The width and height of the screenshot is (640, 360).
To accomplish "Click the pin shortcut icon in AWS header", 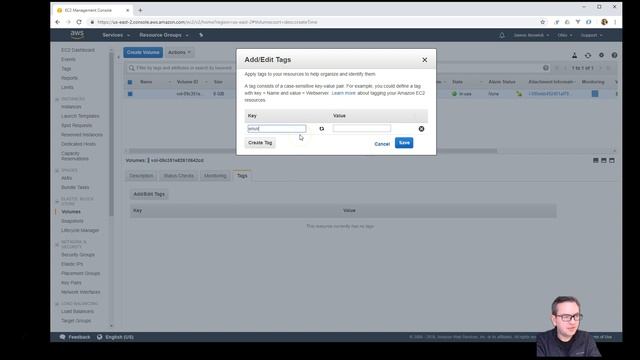I will coord(201,35).
